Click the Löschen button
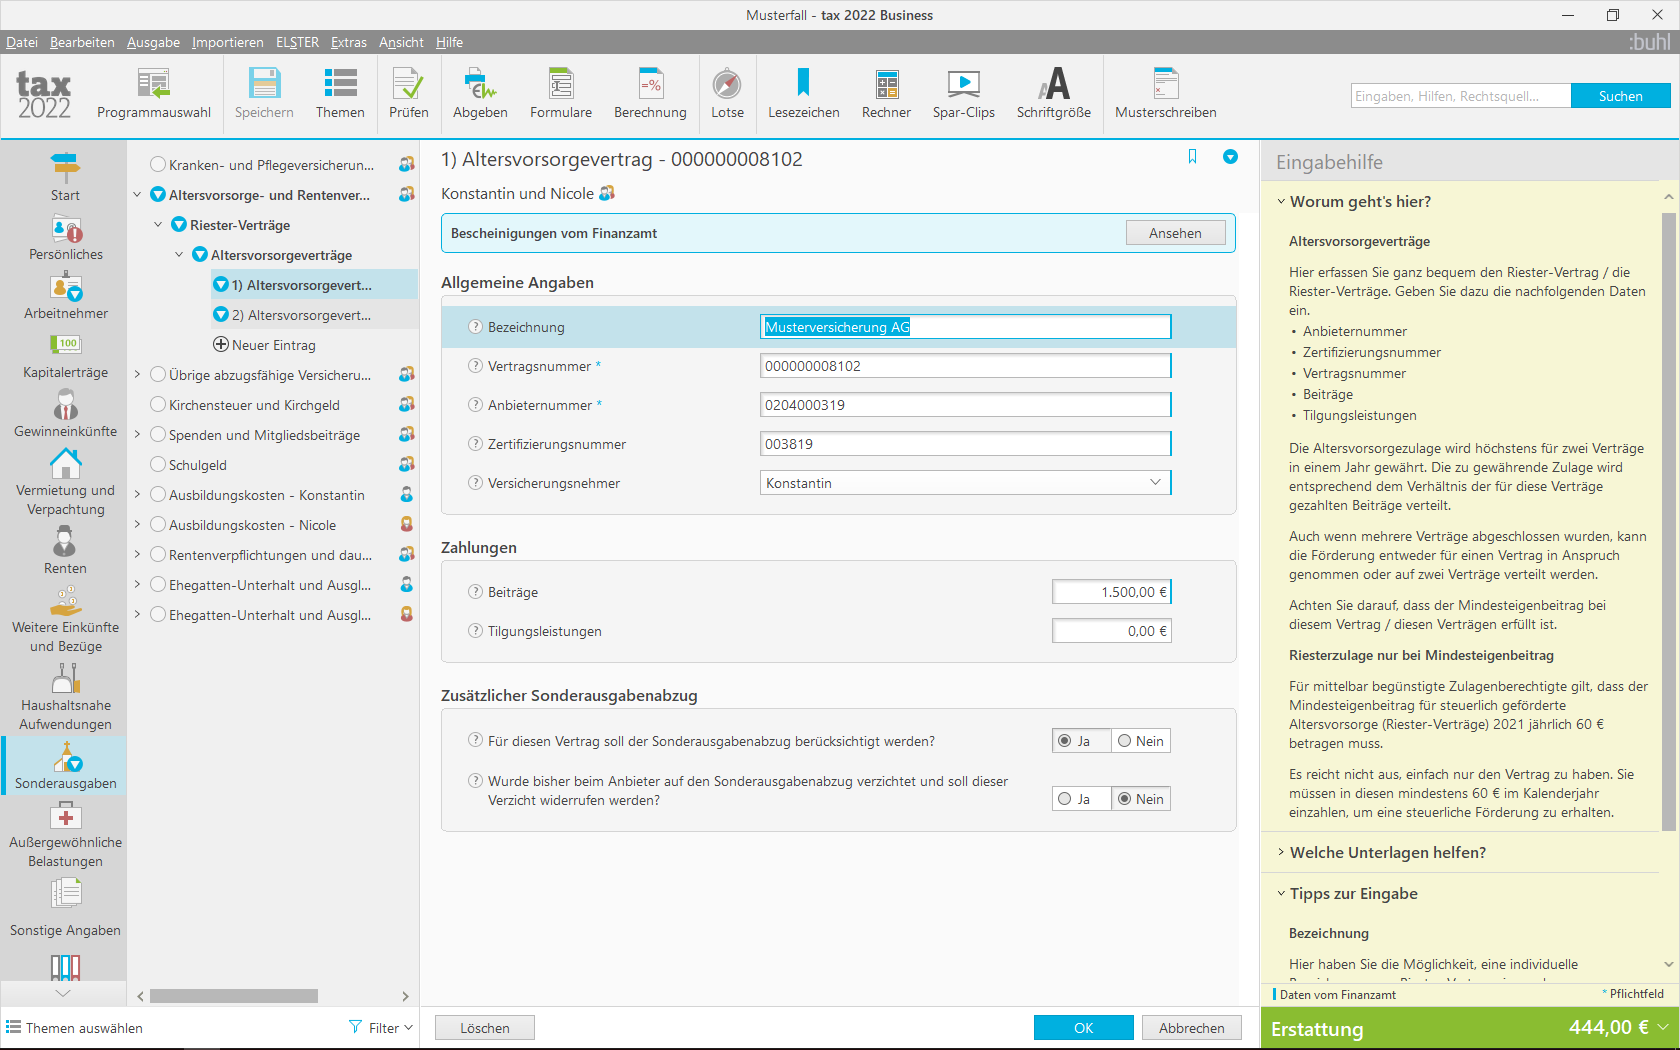 [x=485, y=1028]
